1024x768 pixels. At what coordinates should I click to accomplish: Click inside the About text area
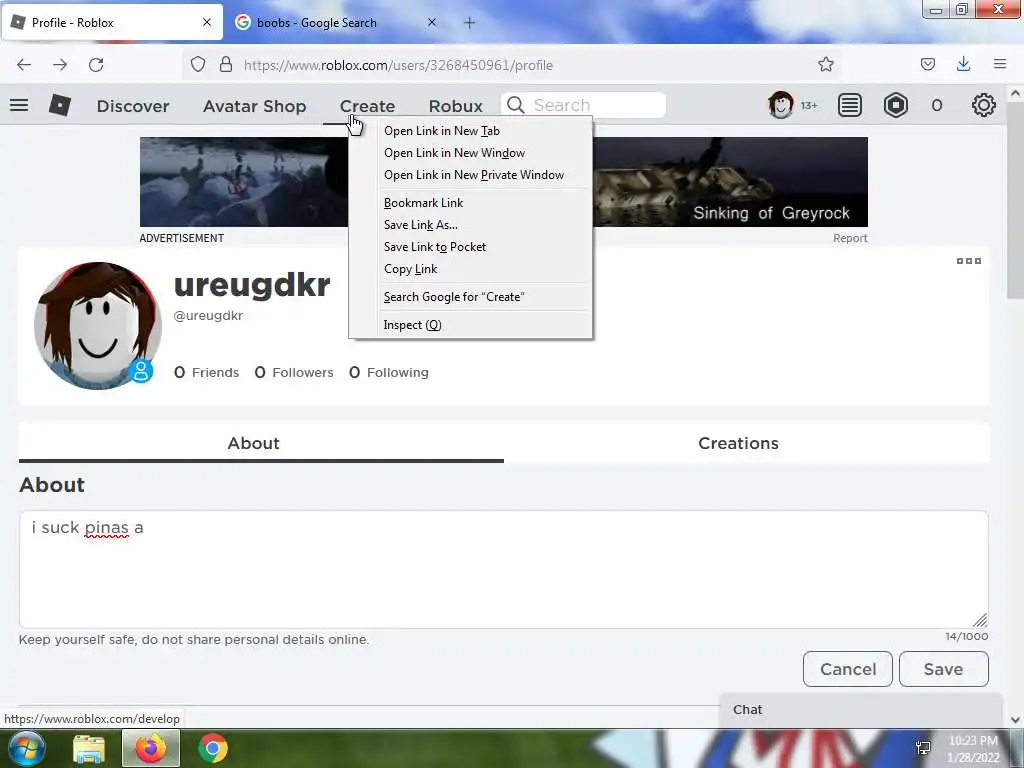tap(504, 569)
